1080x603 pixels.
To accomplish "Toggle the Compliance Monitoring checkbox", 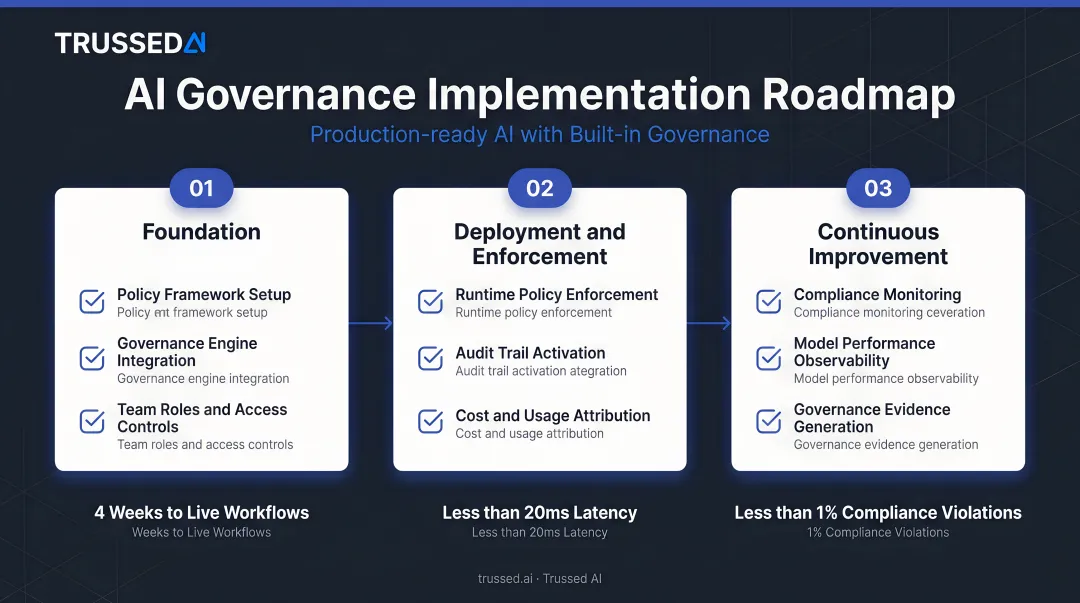I will [769, 301].
